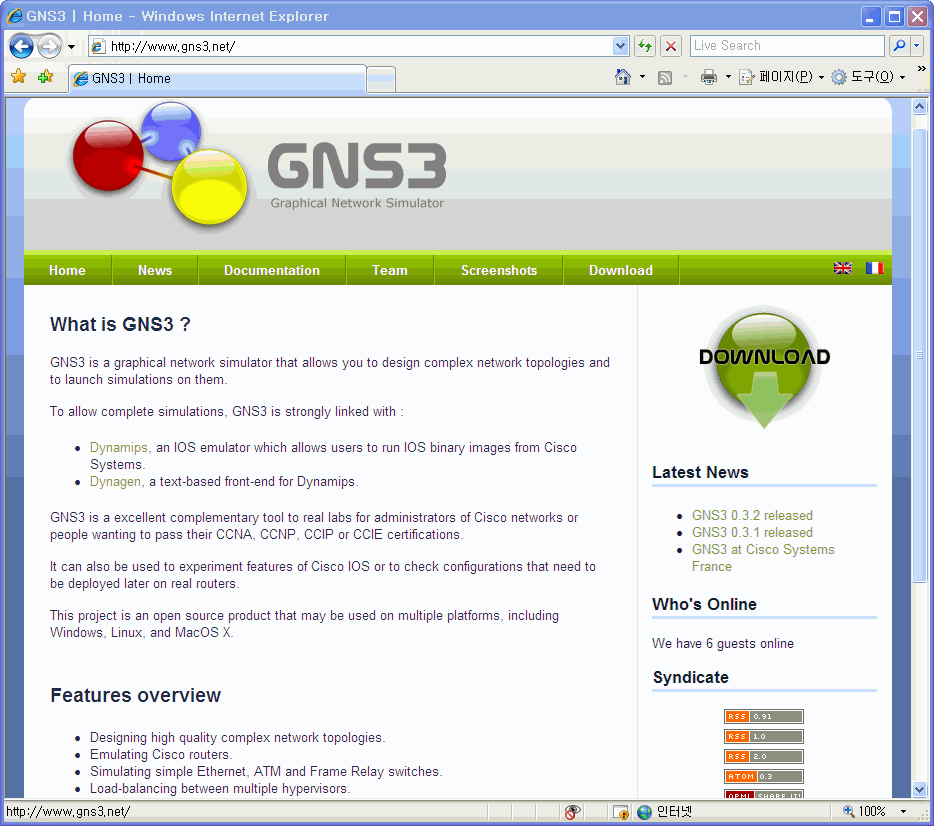
Task: Click the Live Search input box
Action: pos(787,46)
